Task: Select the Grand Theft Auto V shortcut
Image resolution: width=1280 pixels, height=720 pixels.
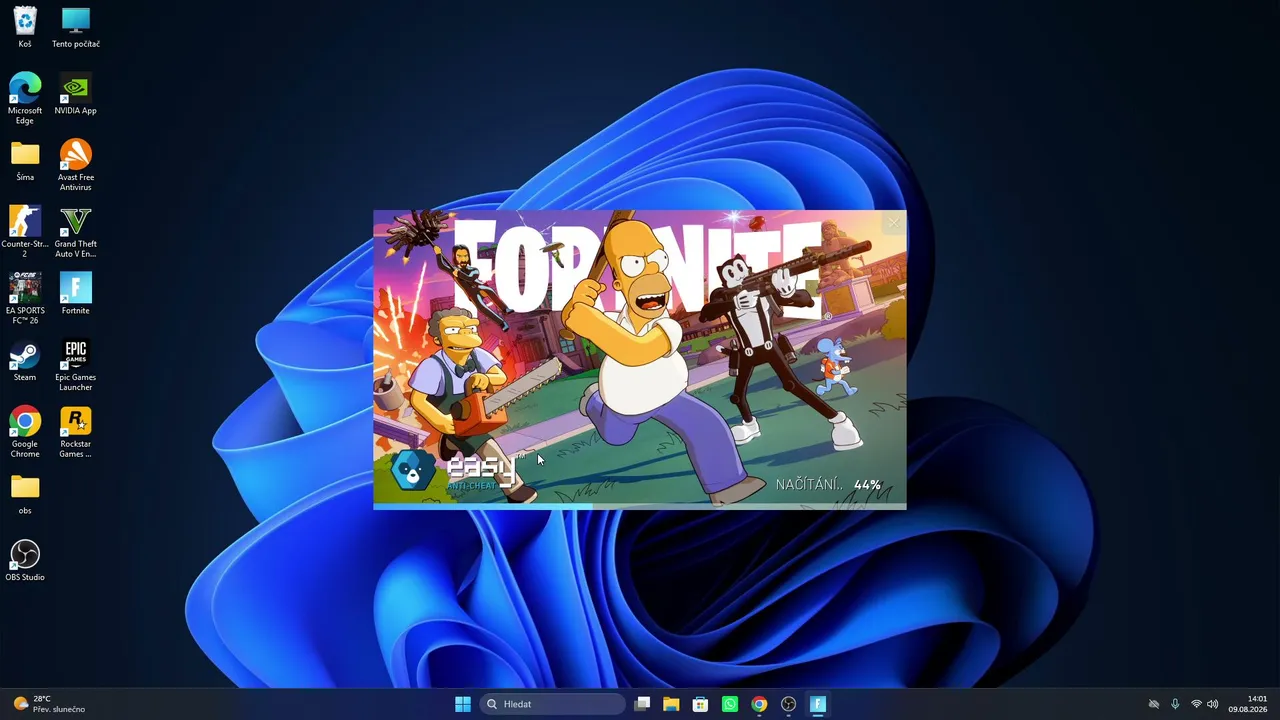Action: [76, 232]
